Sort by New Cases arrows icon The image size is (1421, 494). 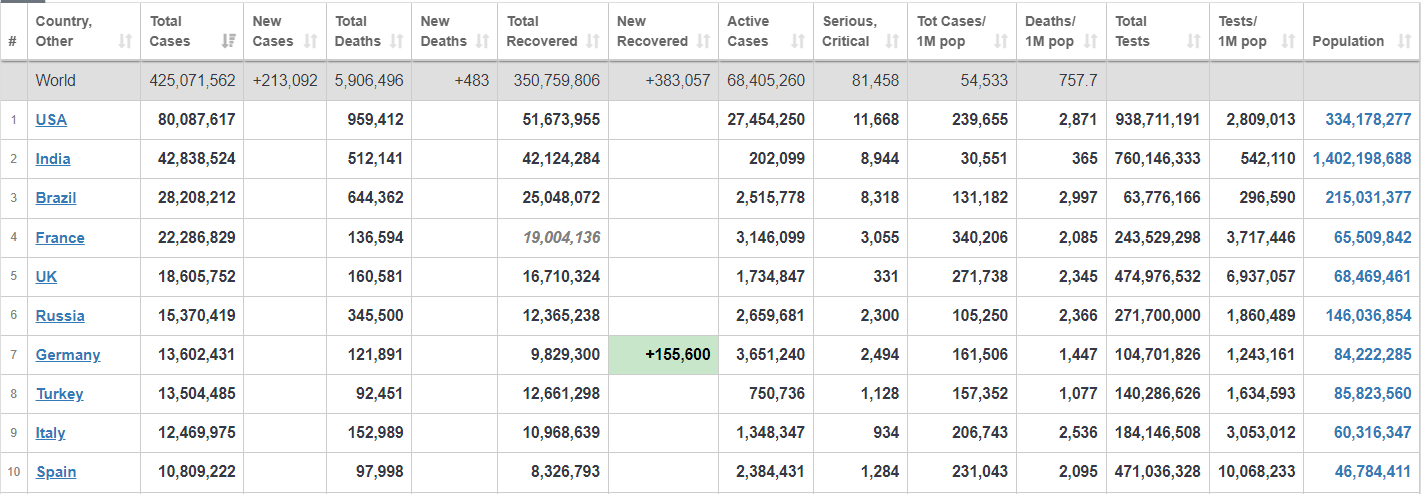310,41
